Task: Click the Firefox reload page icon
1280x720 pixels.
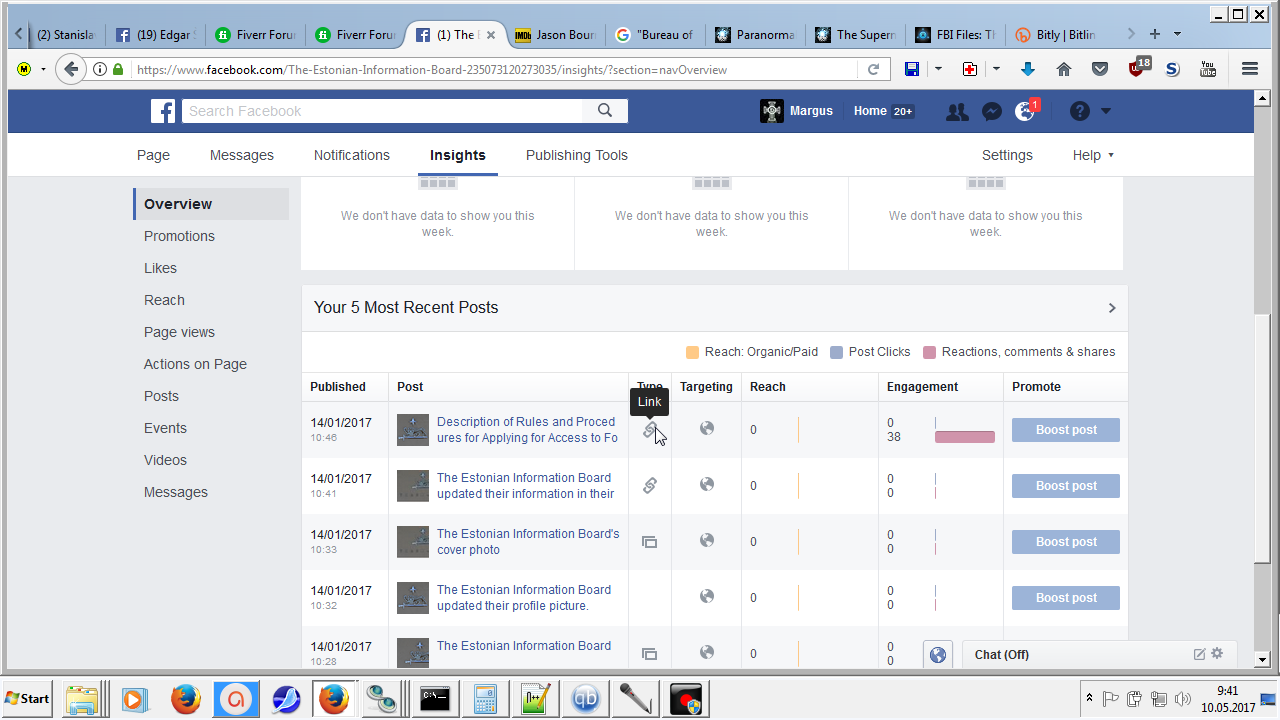Action: pos(873,69)
